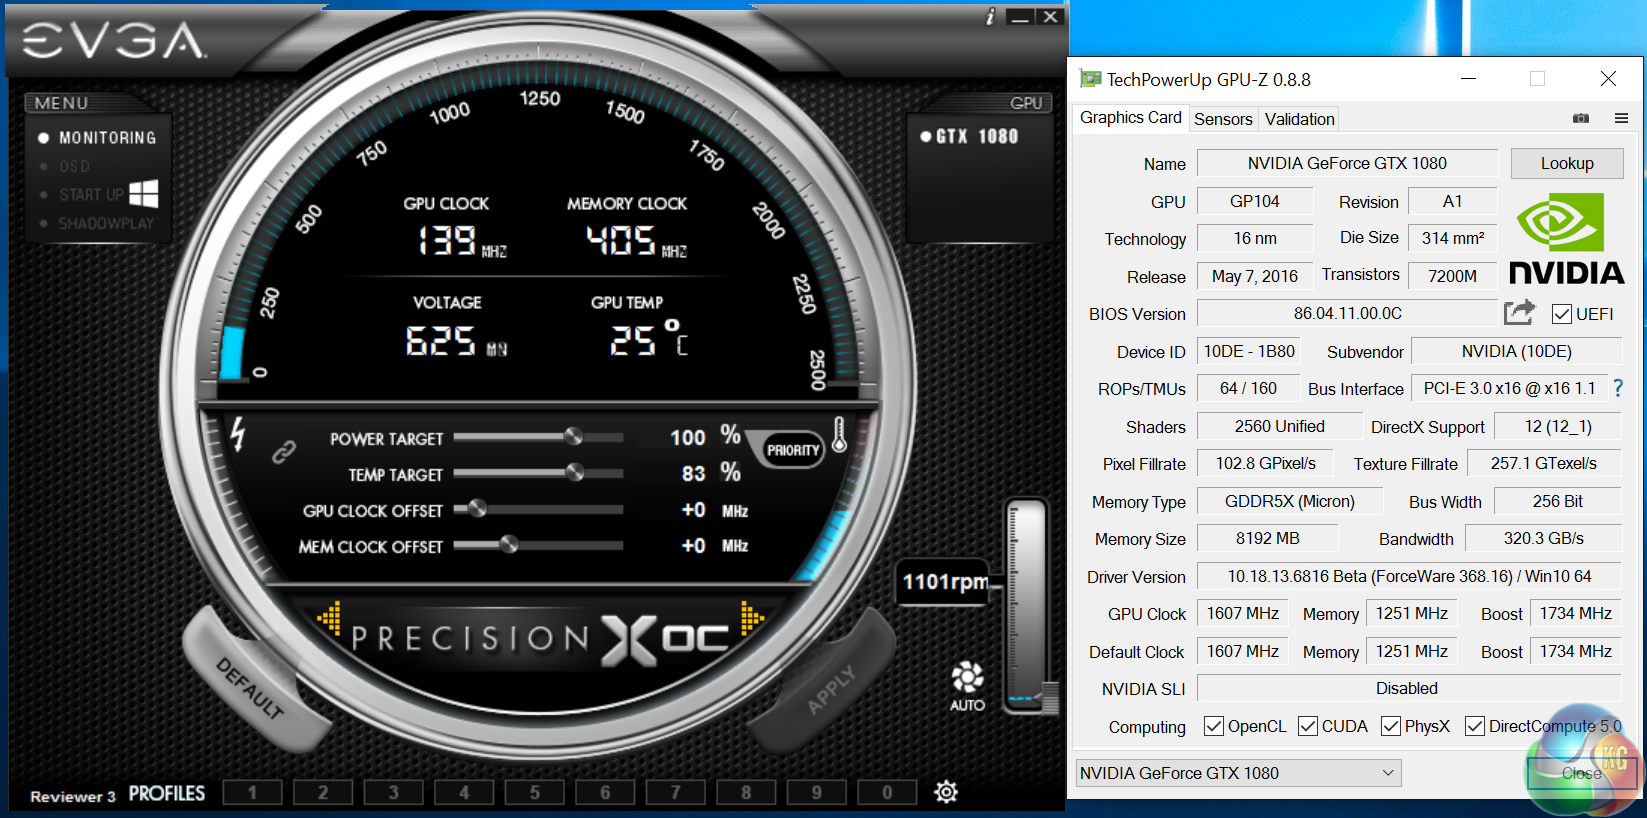Click the Default Clock "1607 MHz" value
Image resolution: width=1647 pixels, height=818 pixels.
(x=1243, y=651)
